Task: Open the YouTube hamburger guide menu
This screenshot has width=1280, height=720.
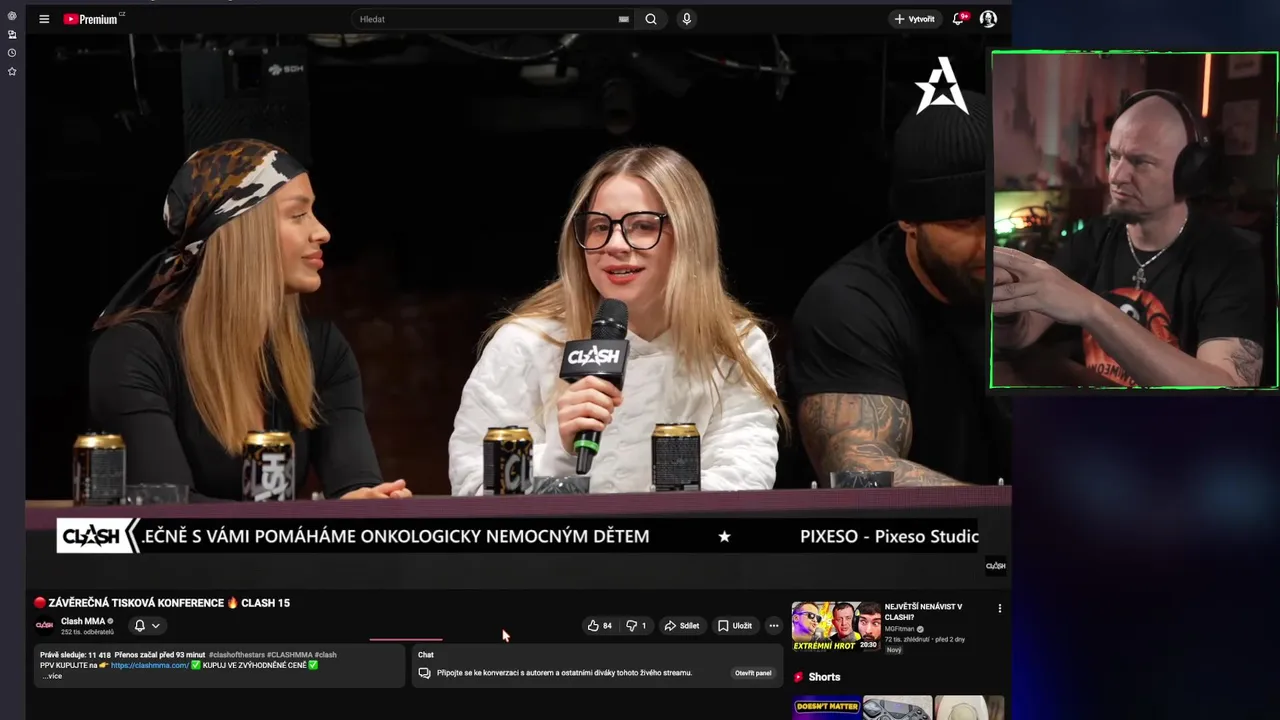Action: 44,19
